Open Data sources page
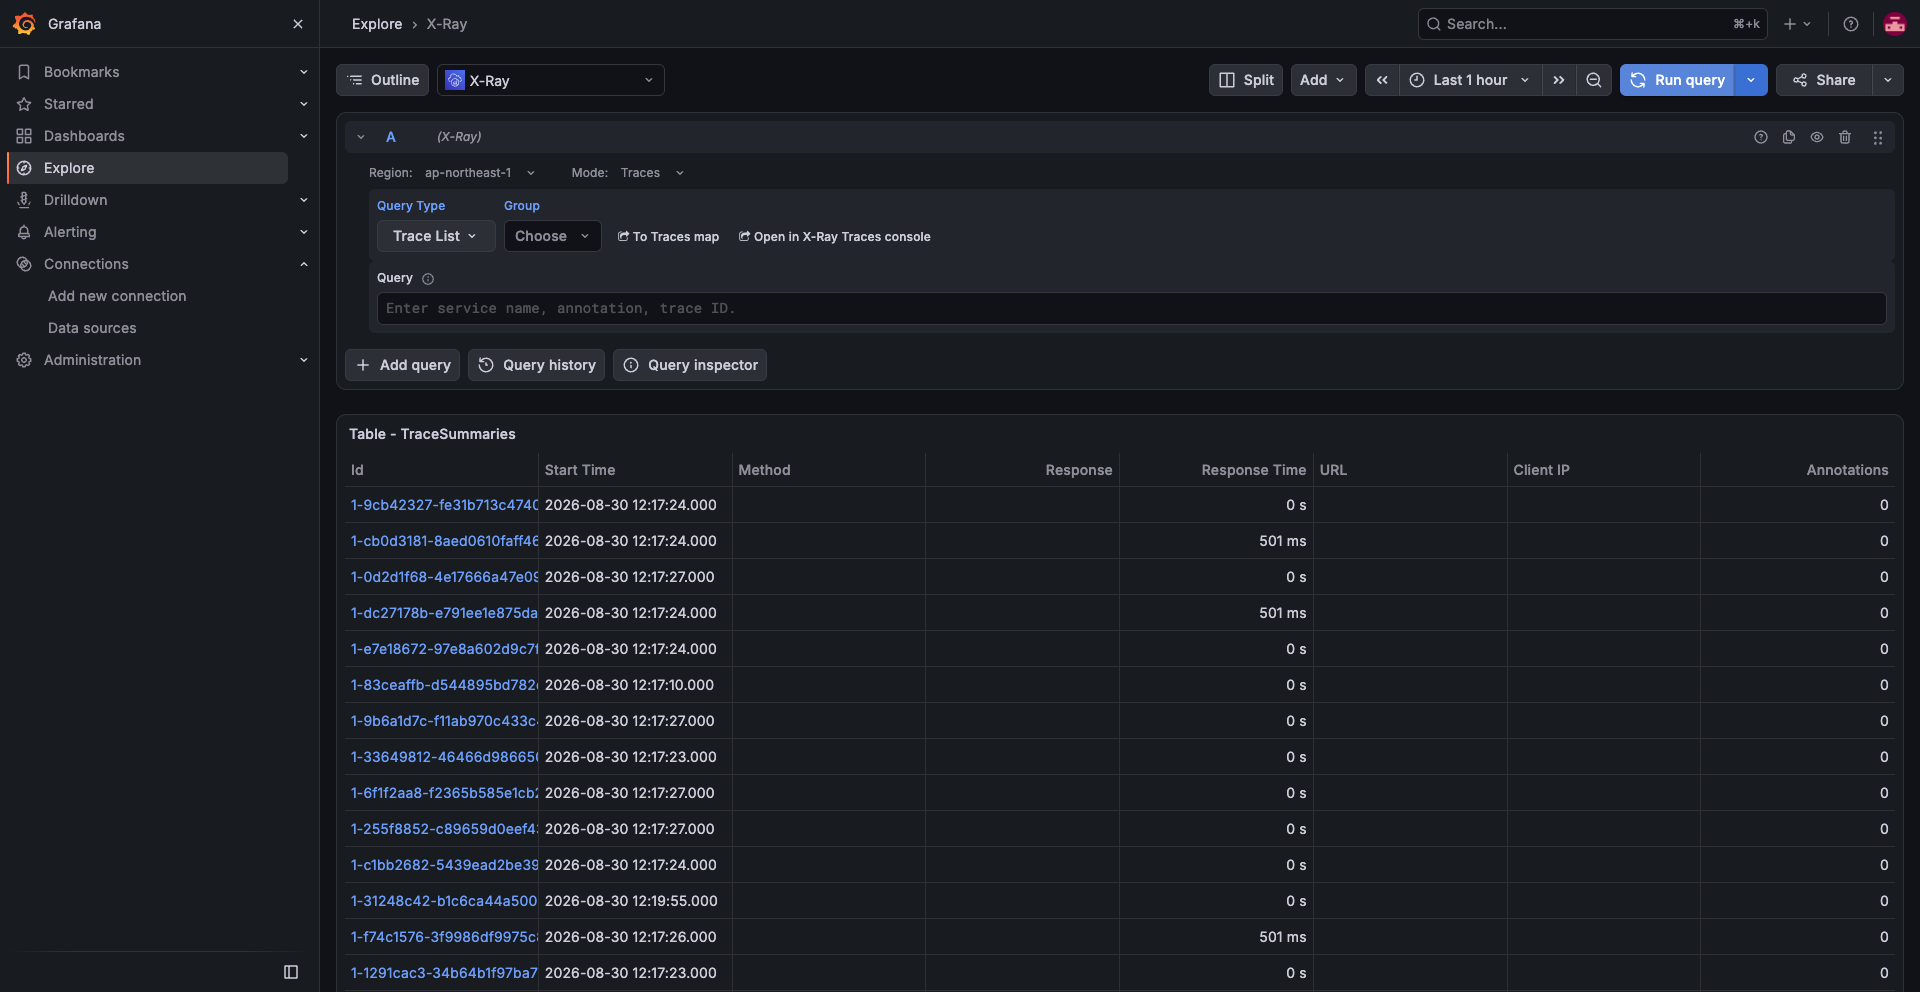This screenshot has width=1920, height=992. coord(92,328)
